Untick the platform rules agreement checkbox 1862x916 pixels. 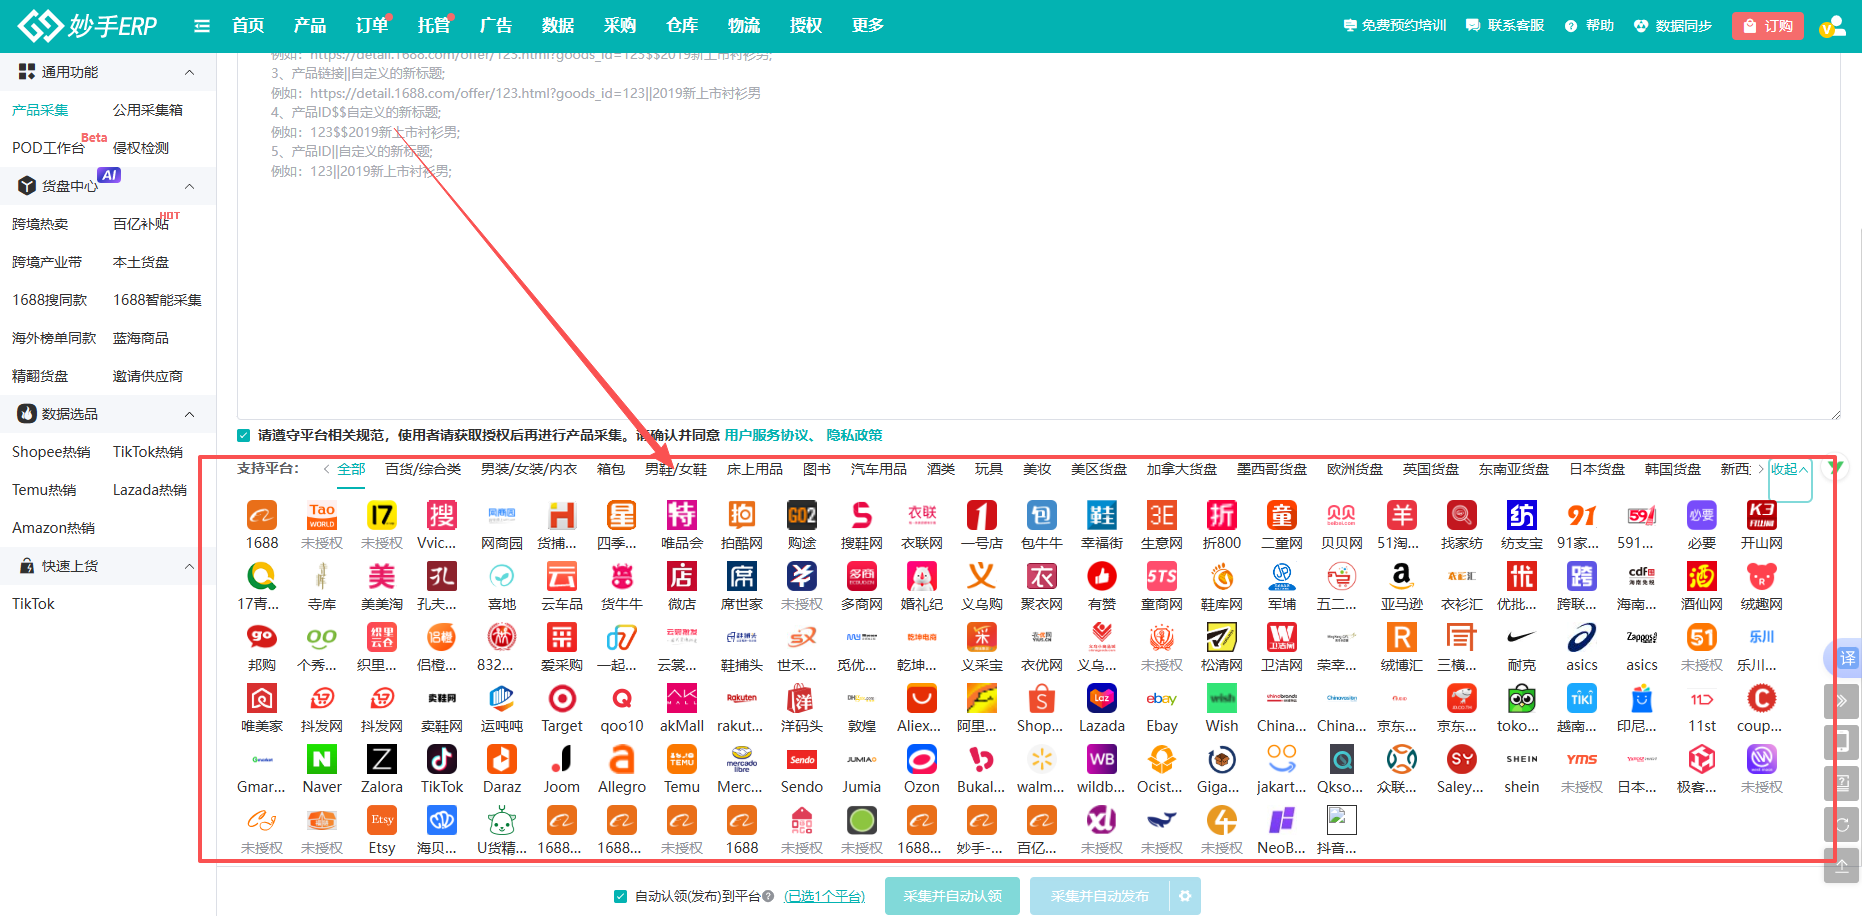click(x=243, y=435)
